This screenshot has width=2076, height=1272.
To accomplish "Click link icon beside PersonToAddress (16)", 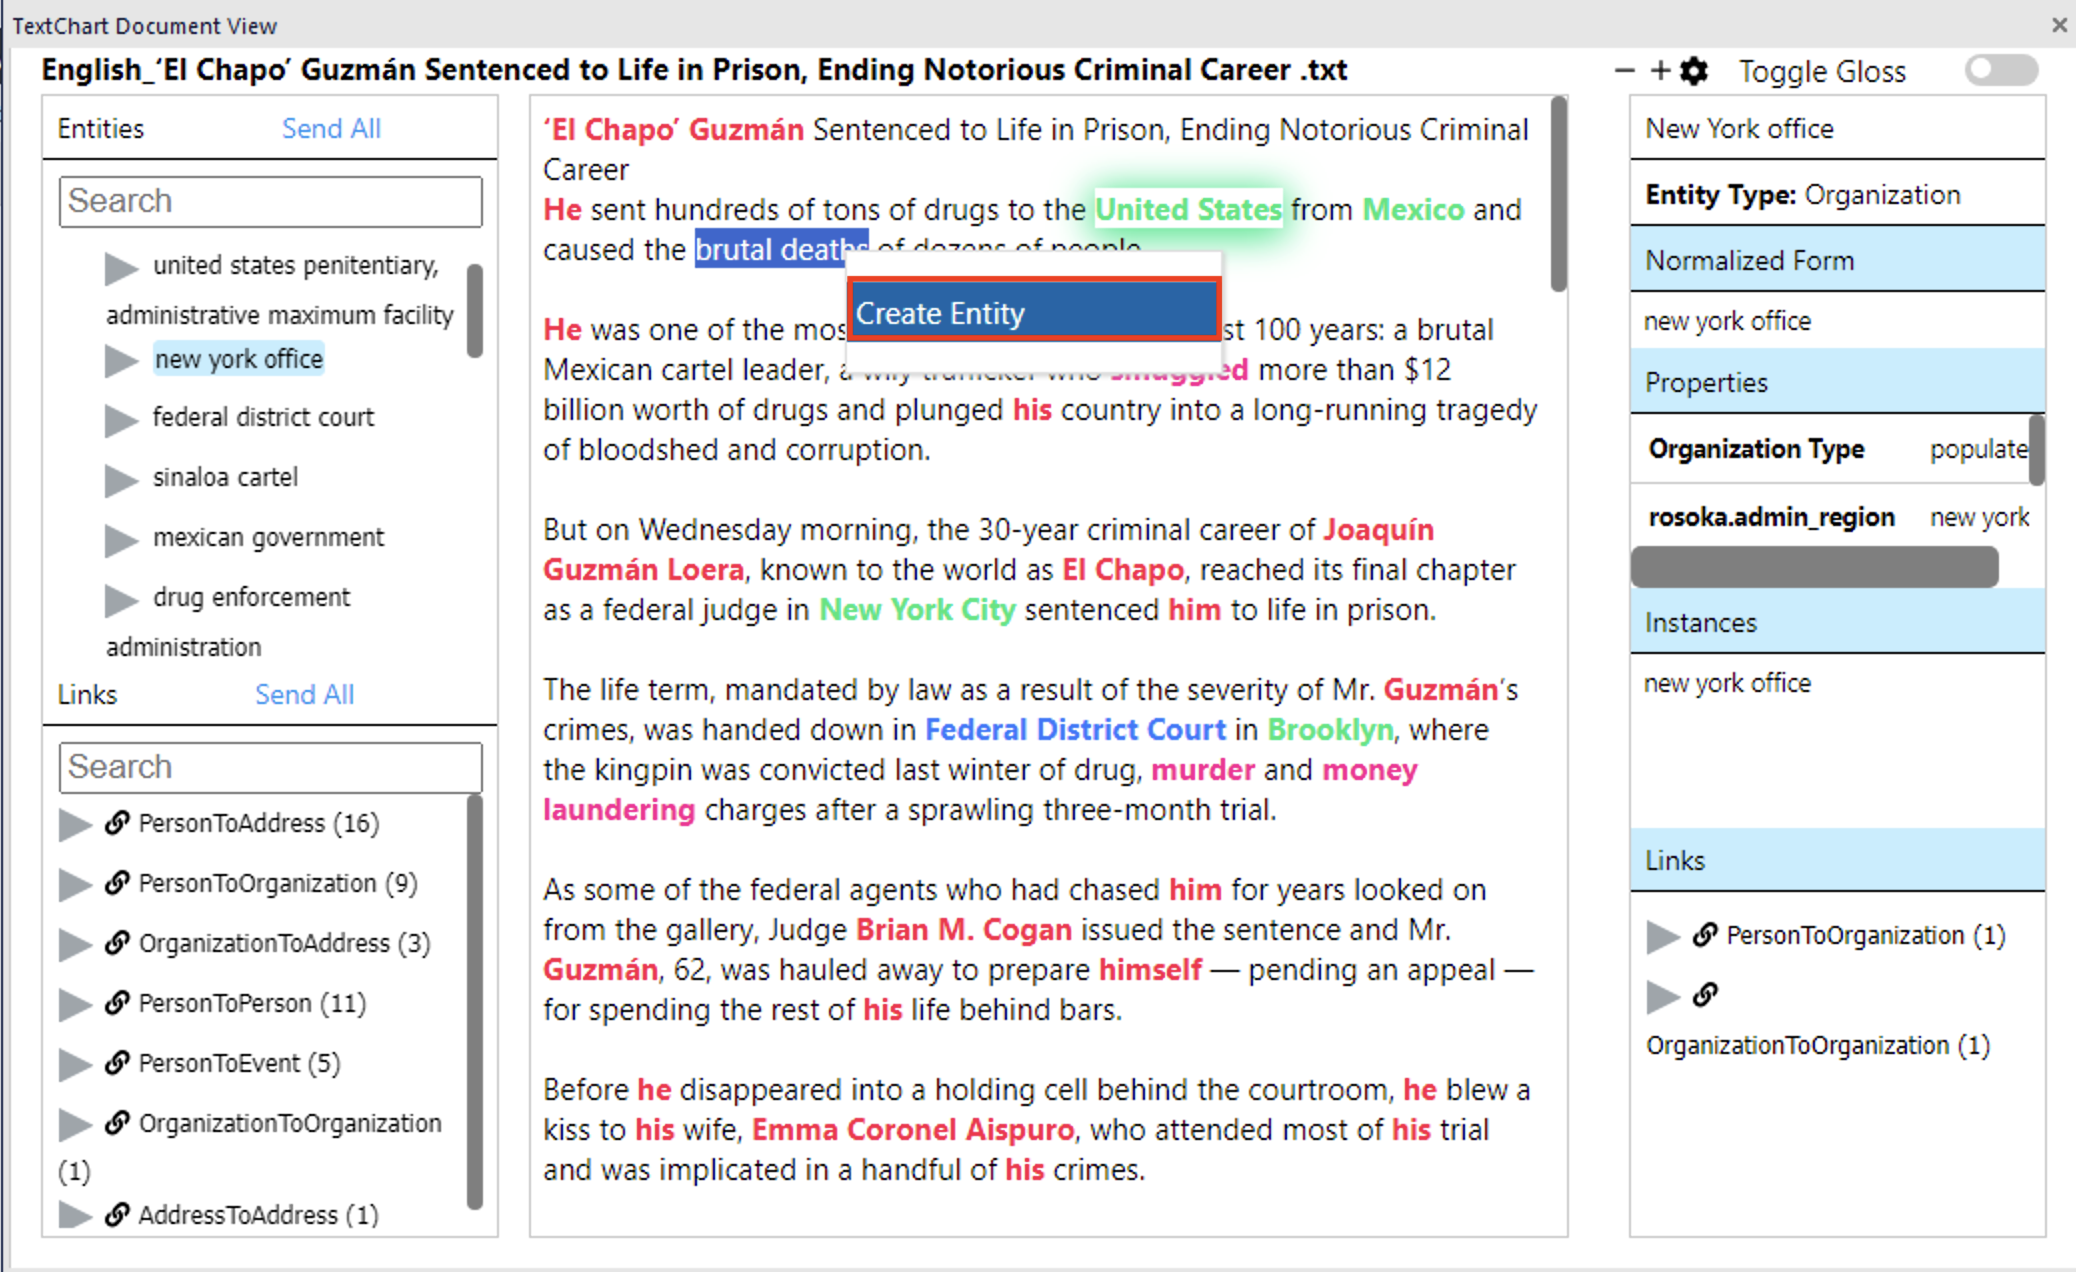I will (x=117, y=823).
